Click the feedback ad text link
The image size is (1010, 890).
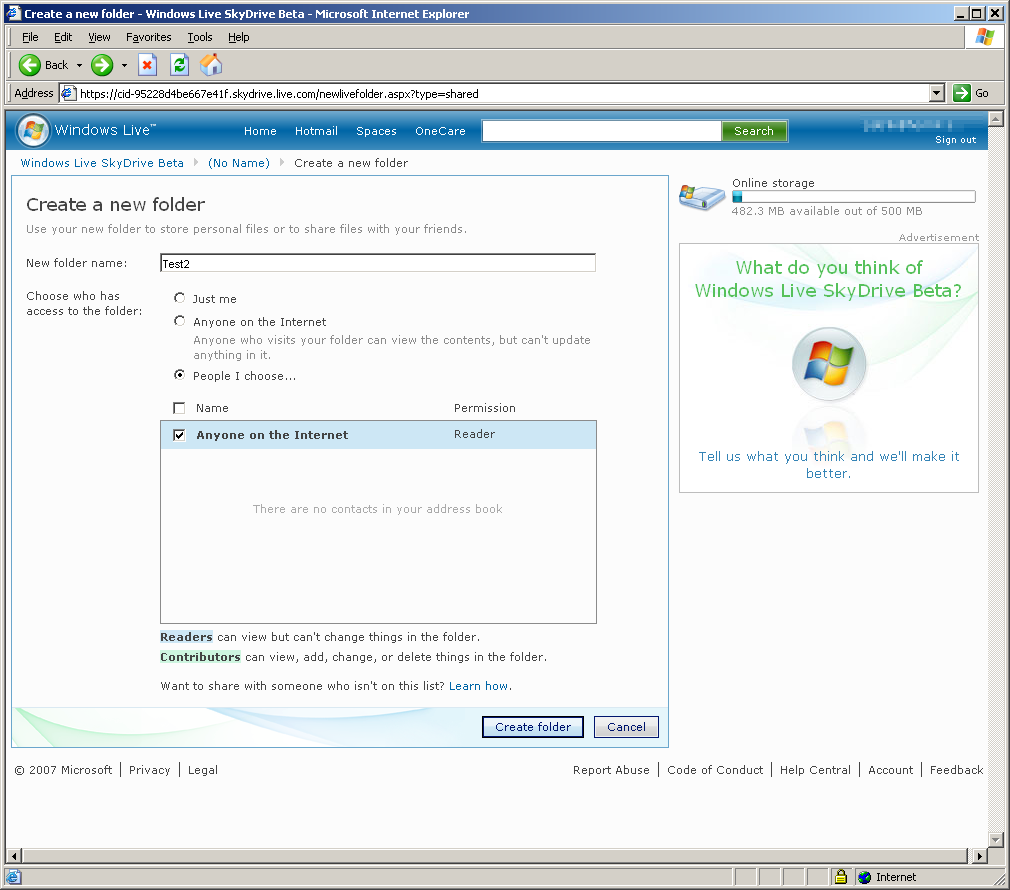tap(829, 464)
